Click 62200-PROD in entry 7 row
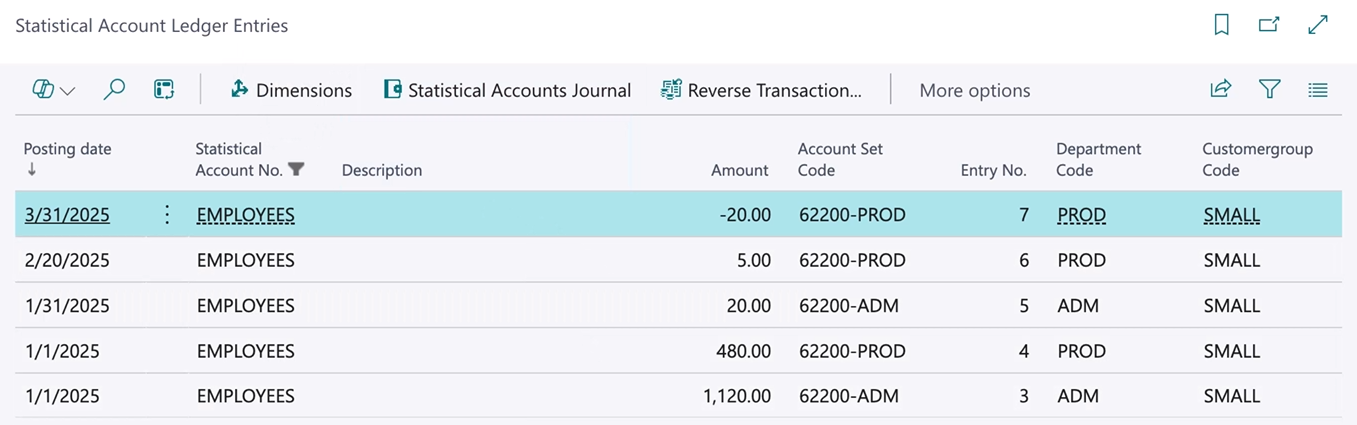Screen dimensions: 1357x425 tap(852, 215)
